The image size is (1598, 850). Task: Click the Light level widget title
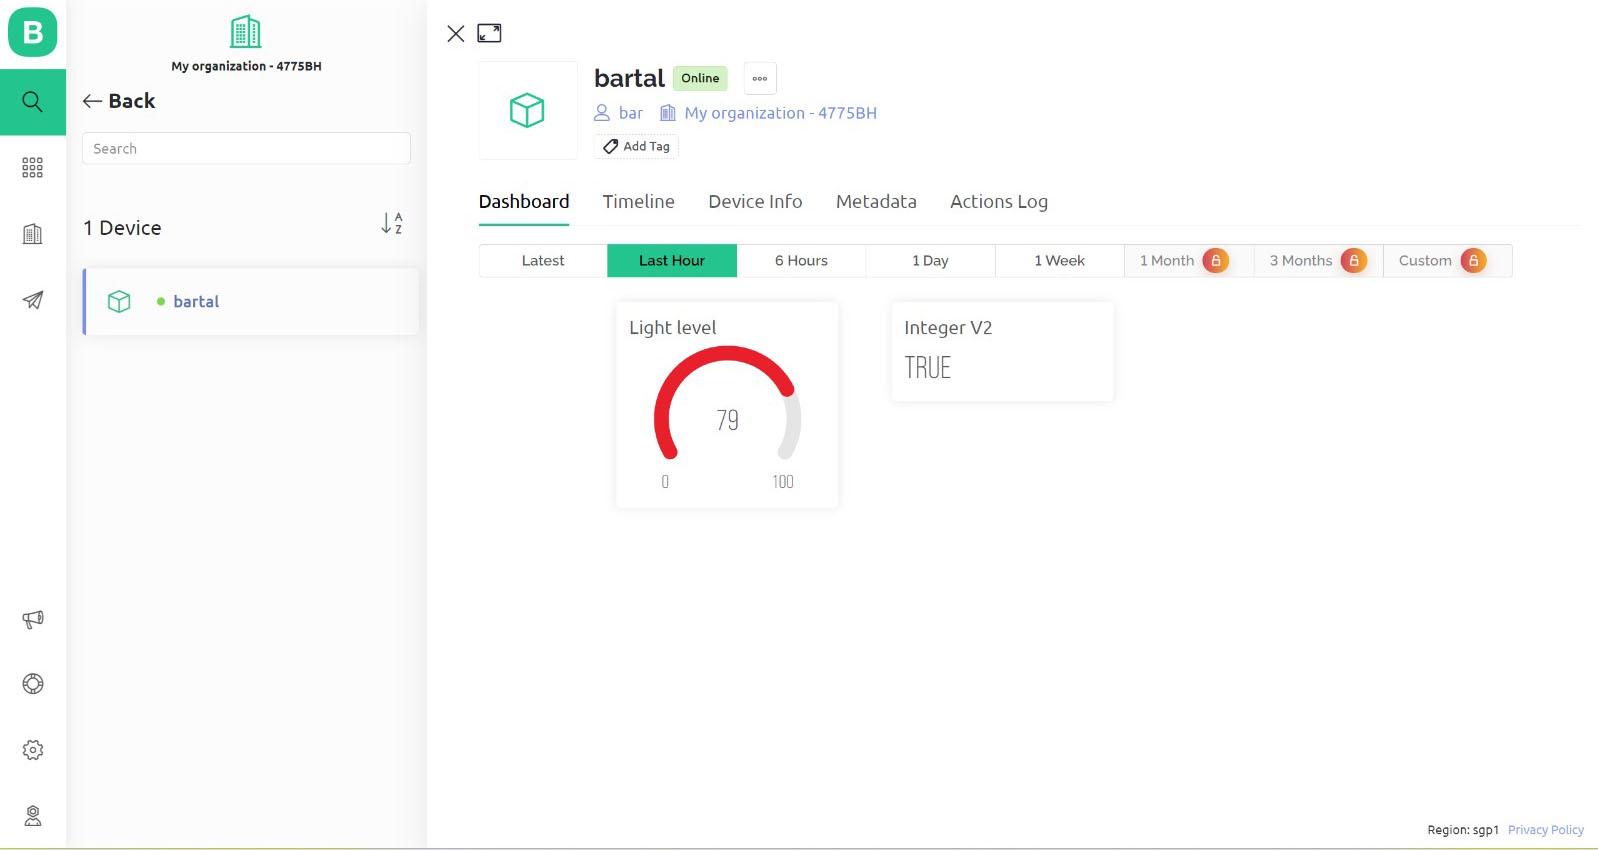tap(673, 328)
